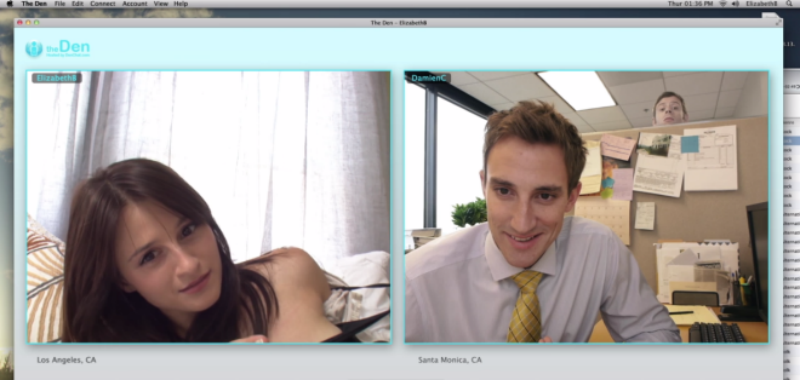Click the Elizabeth8 name tag on video

57,78
